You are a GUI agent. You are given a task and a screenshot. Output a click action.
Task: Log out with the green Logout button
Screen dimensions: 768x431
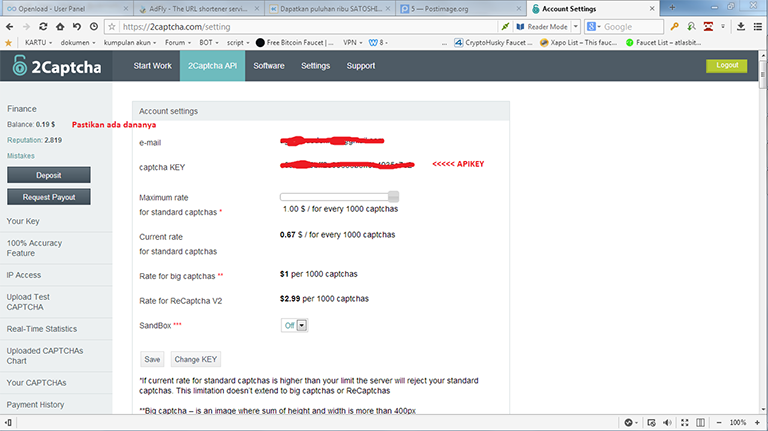726,66
